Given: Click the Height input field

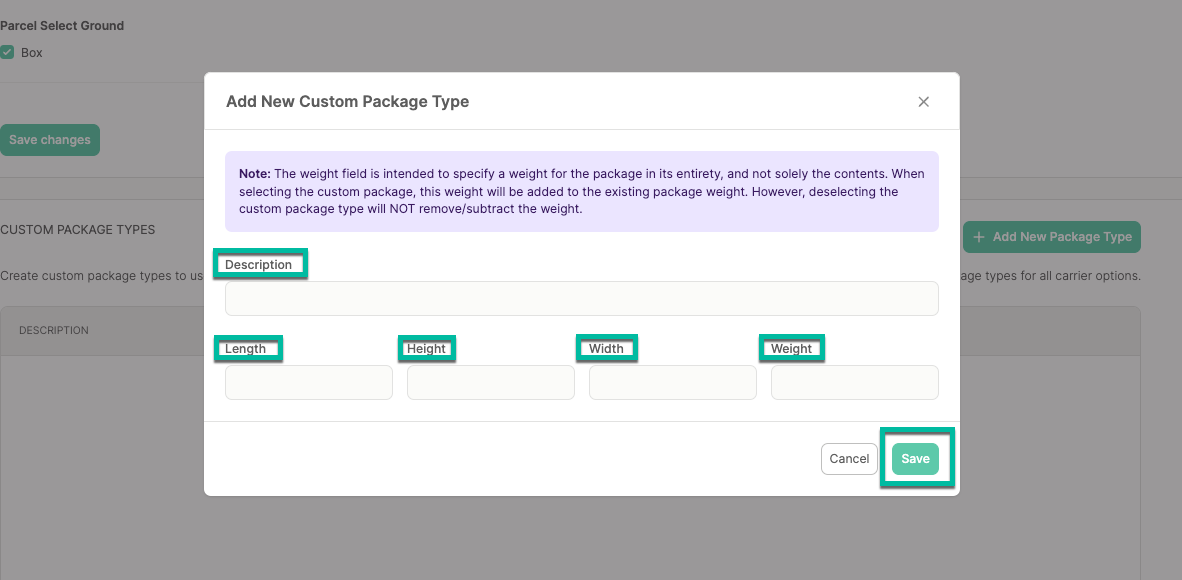Looking at the screenshot, I should (490, 382).
